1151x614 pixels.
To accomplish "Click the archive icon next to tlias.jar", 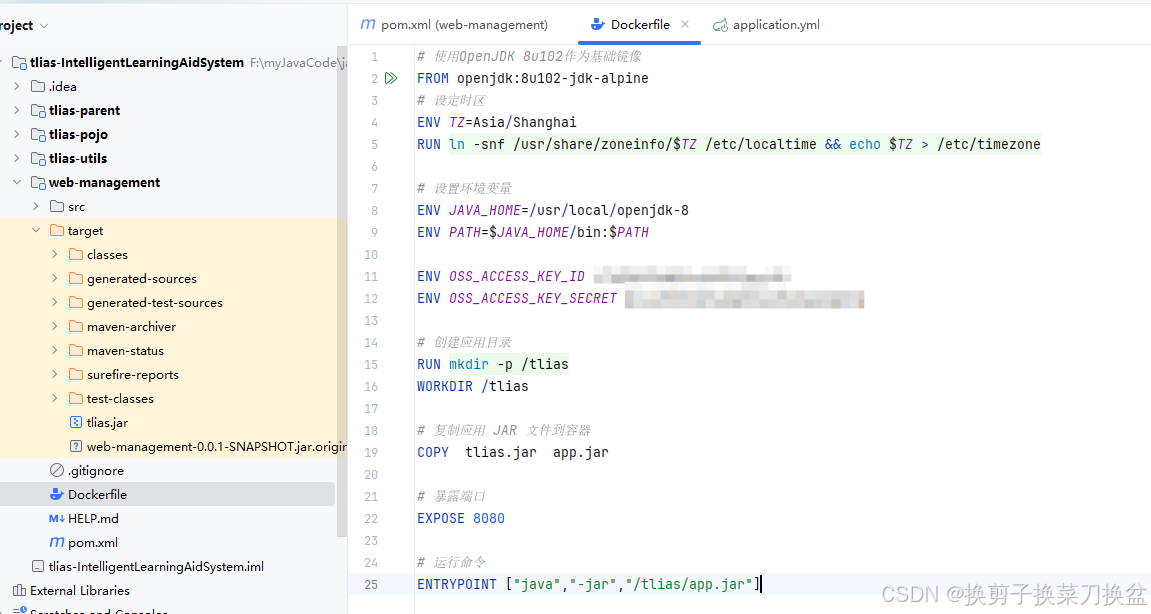I will point(77,422).
